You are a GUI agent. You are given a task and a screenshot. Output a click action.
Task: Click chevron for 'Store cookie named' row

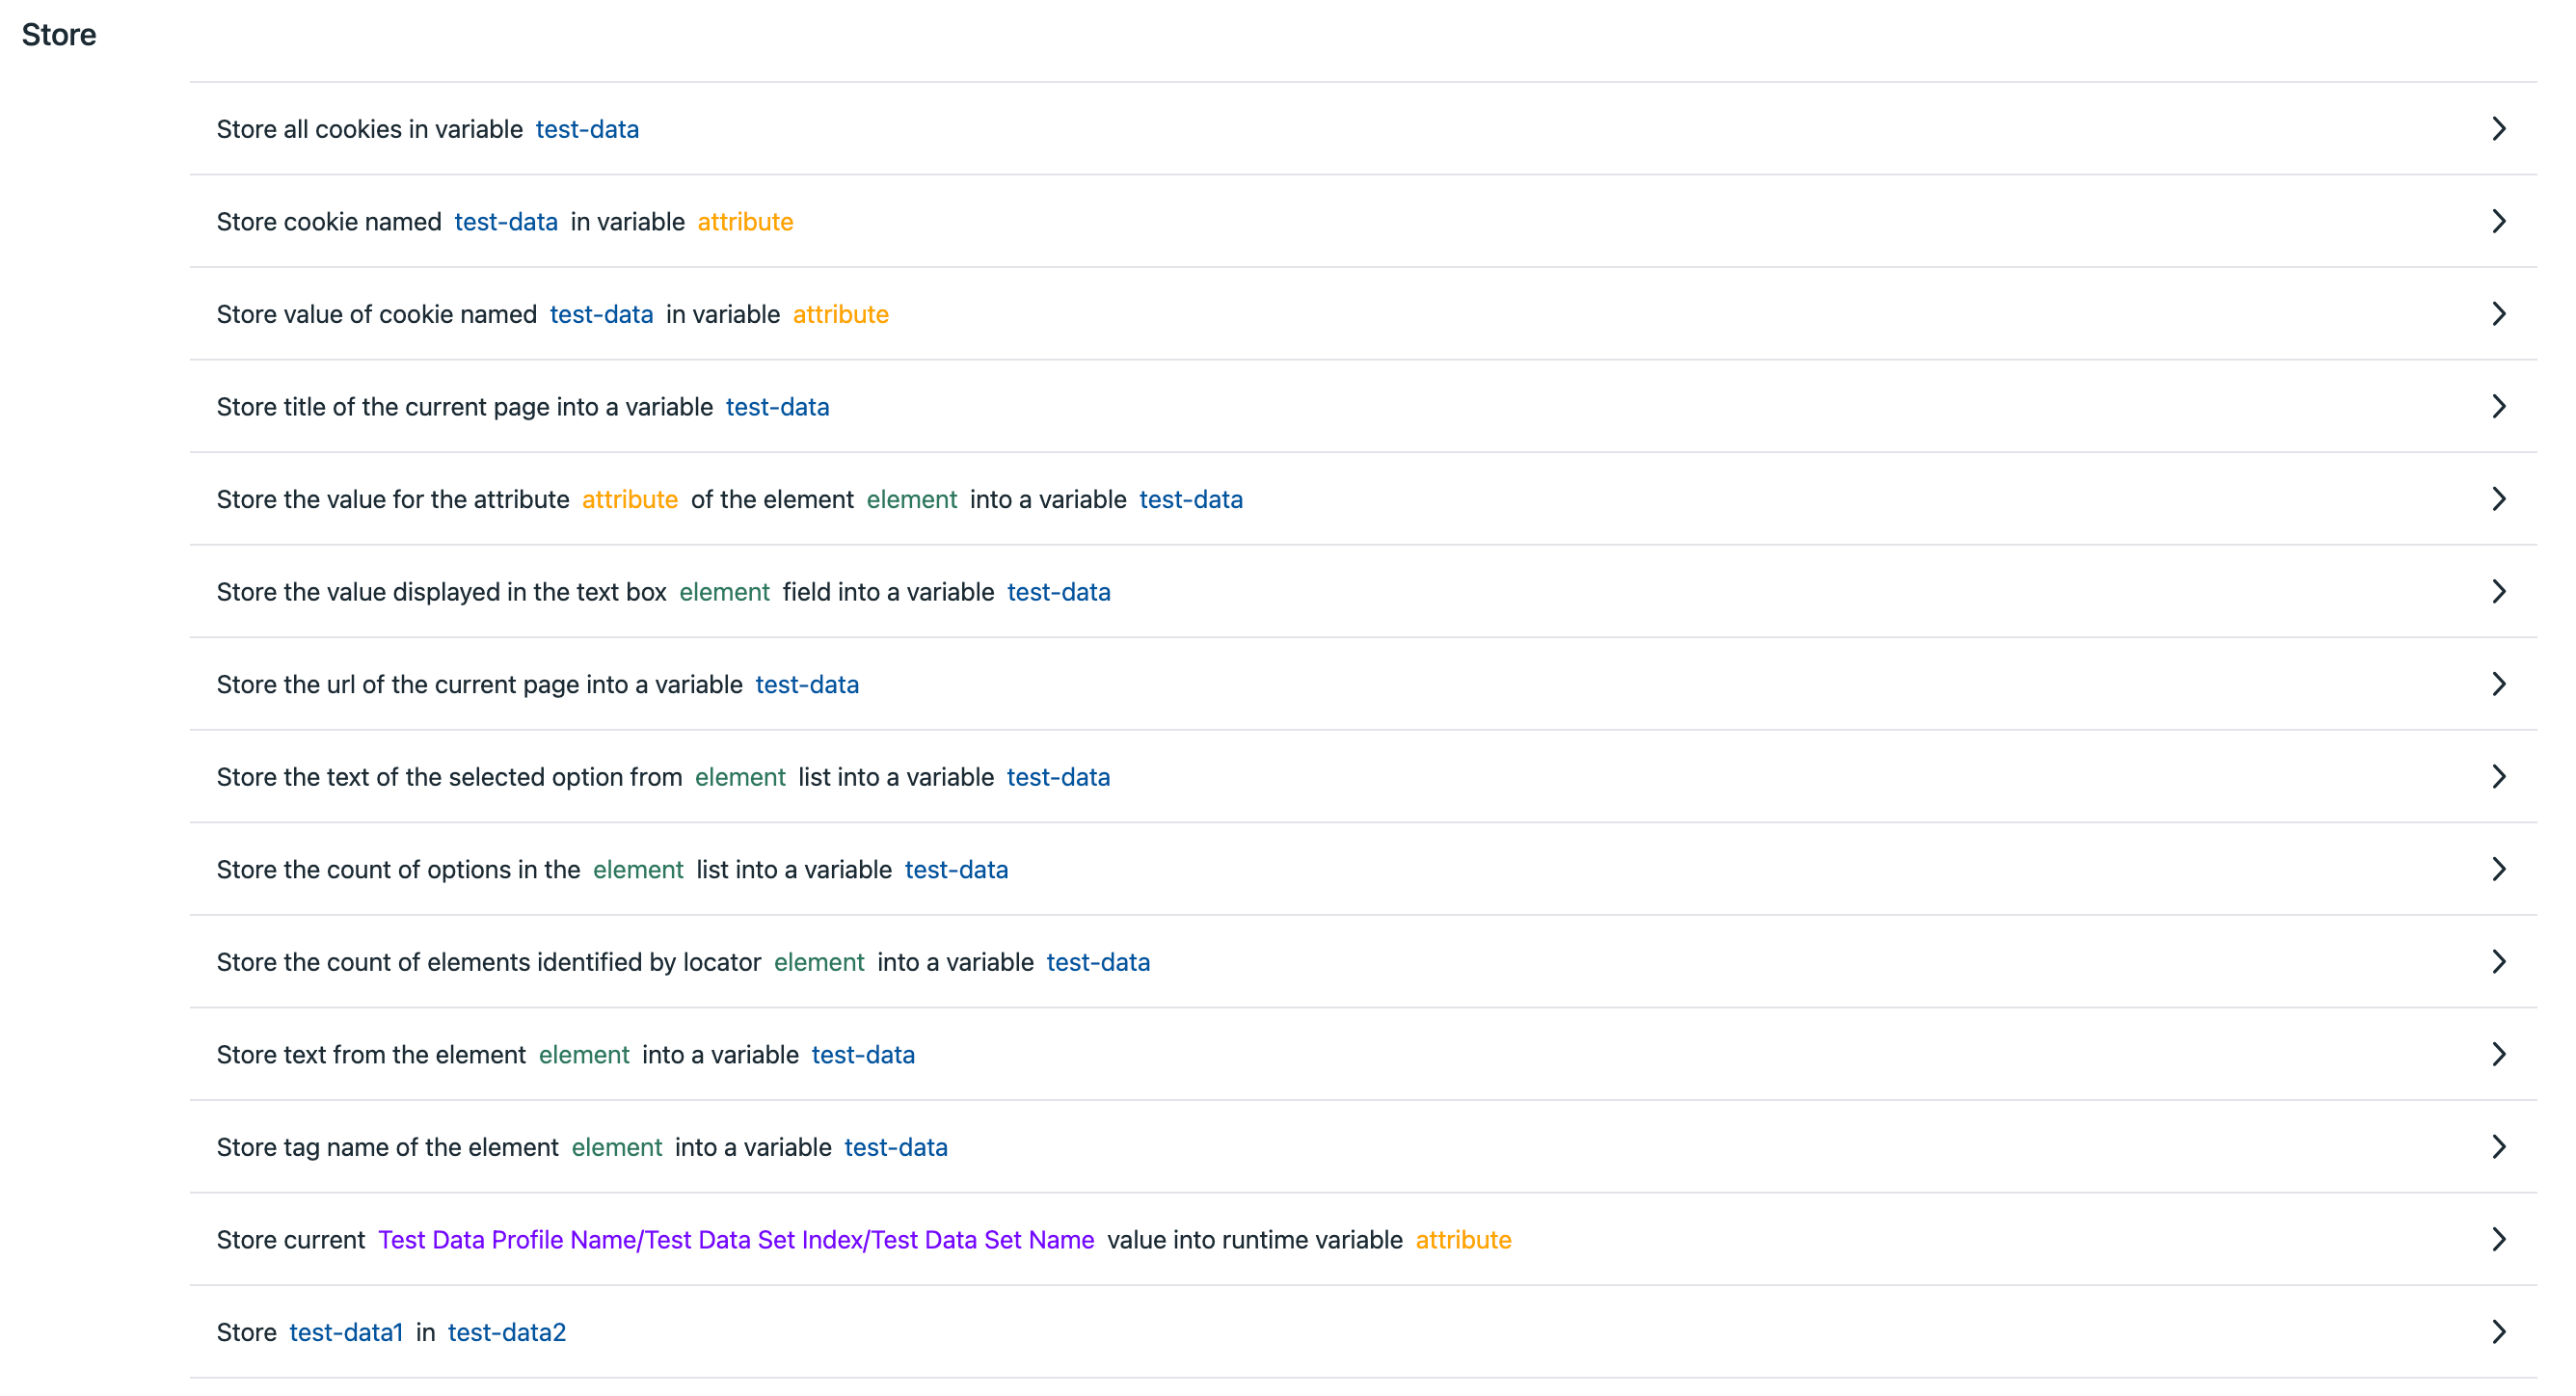click(2497, 221)
